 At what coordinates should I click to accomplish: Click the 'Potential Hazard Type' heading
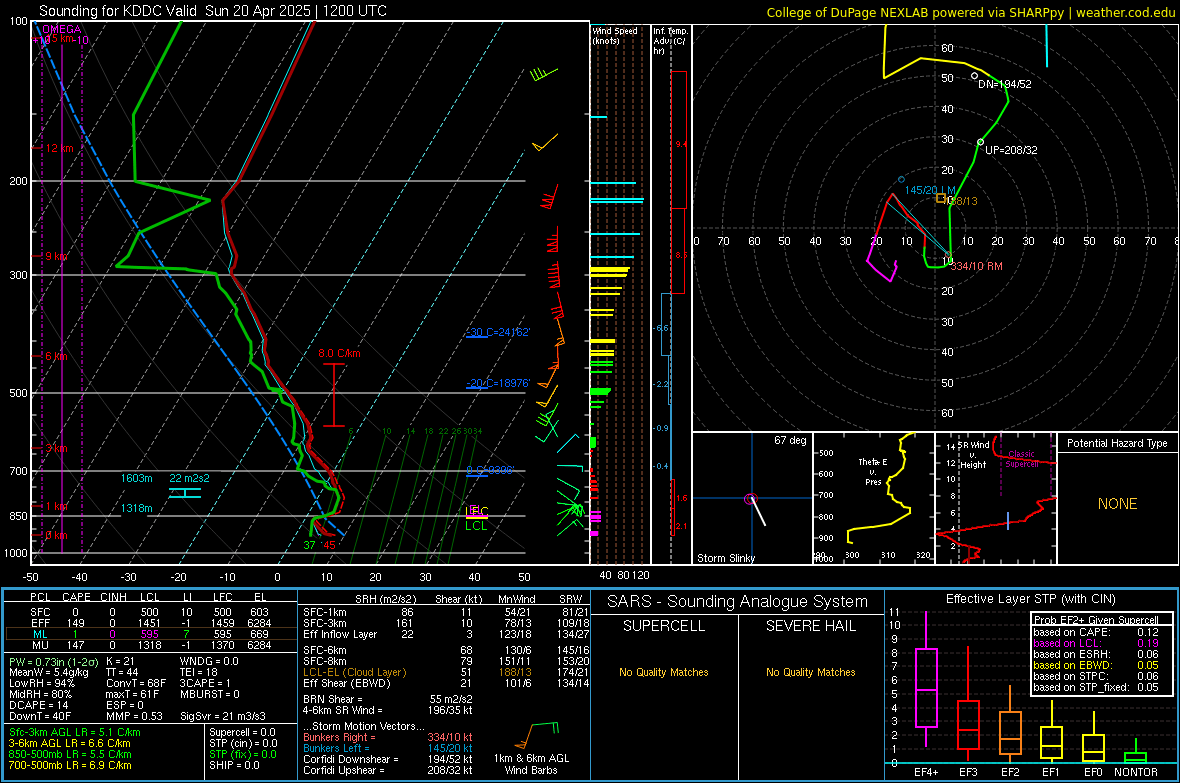pyautogui.click(x=1117, y=443)
